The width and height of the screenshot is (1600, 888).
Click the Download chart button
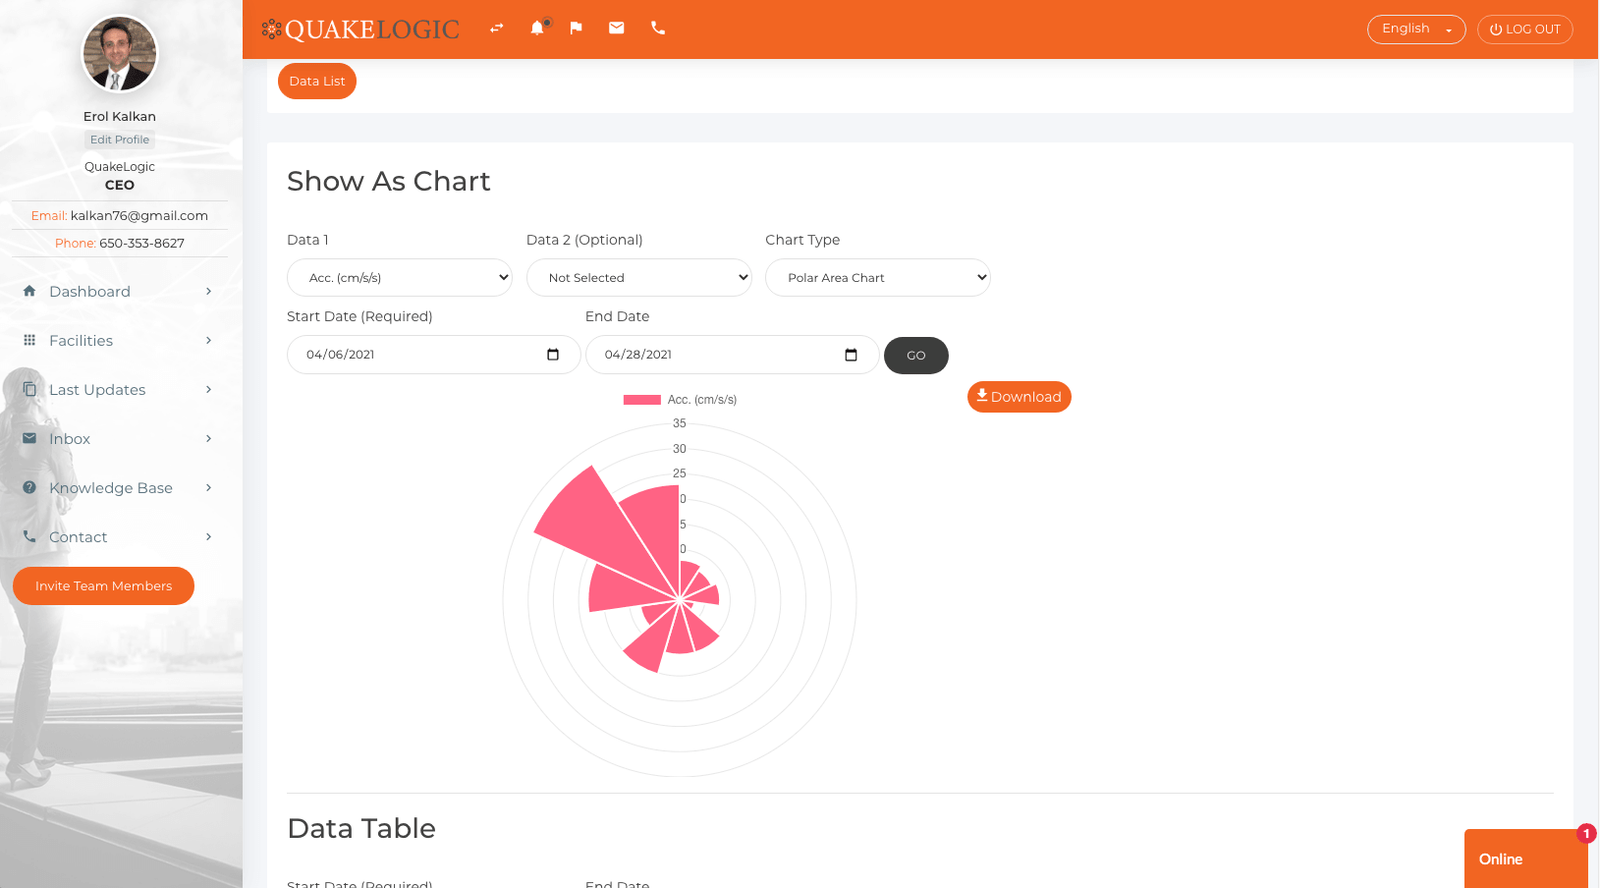(1019, 397)
